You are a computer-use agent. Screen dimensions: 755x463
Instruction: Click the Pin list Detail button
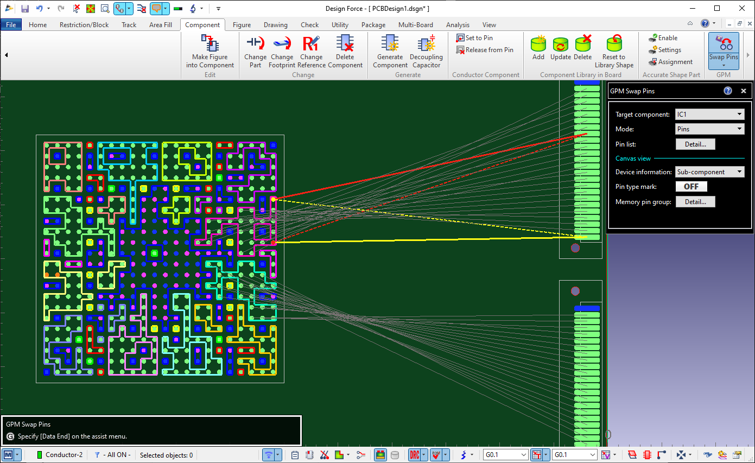[695, 144]
